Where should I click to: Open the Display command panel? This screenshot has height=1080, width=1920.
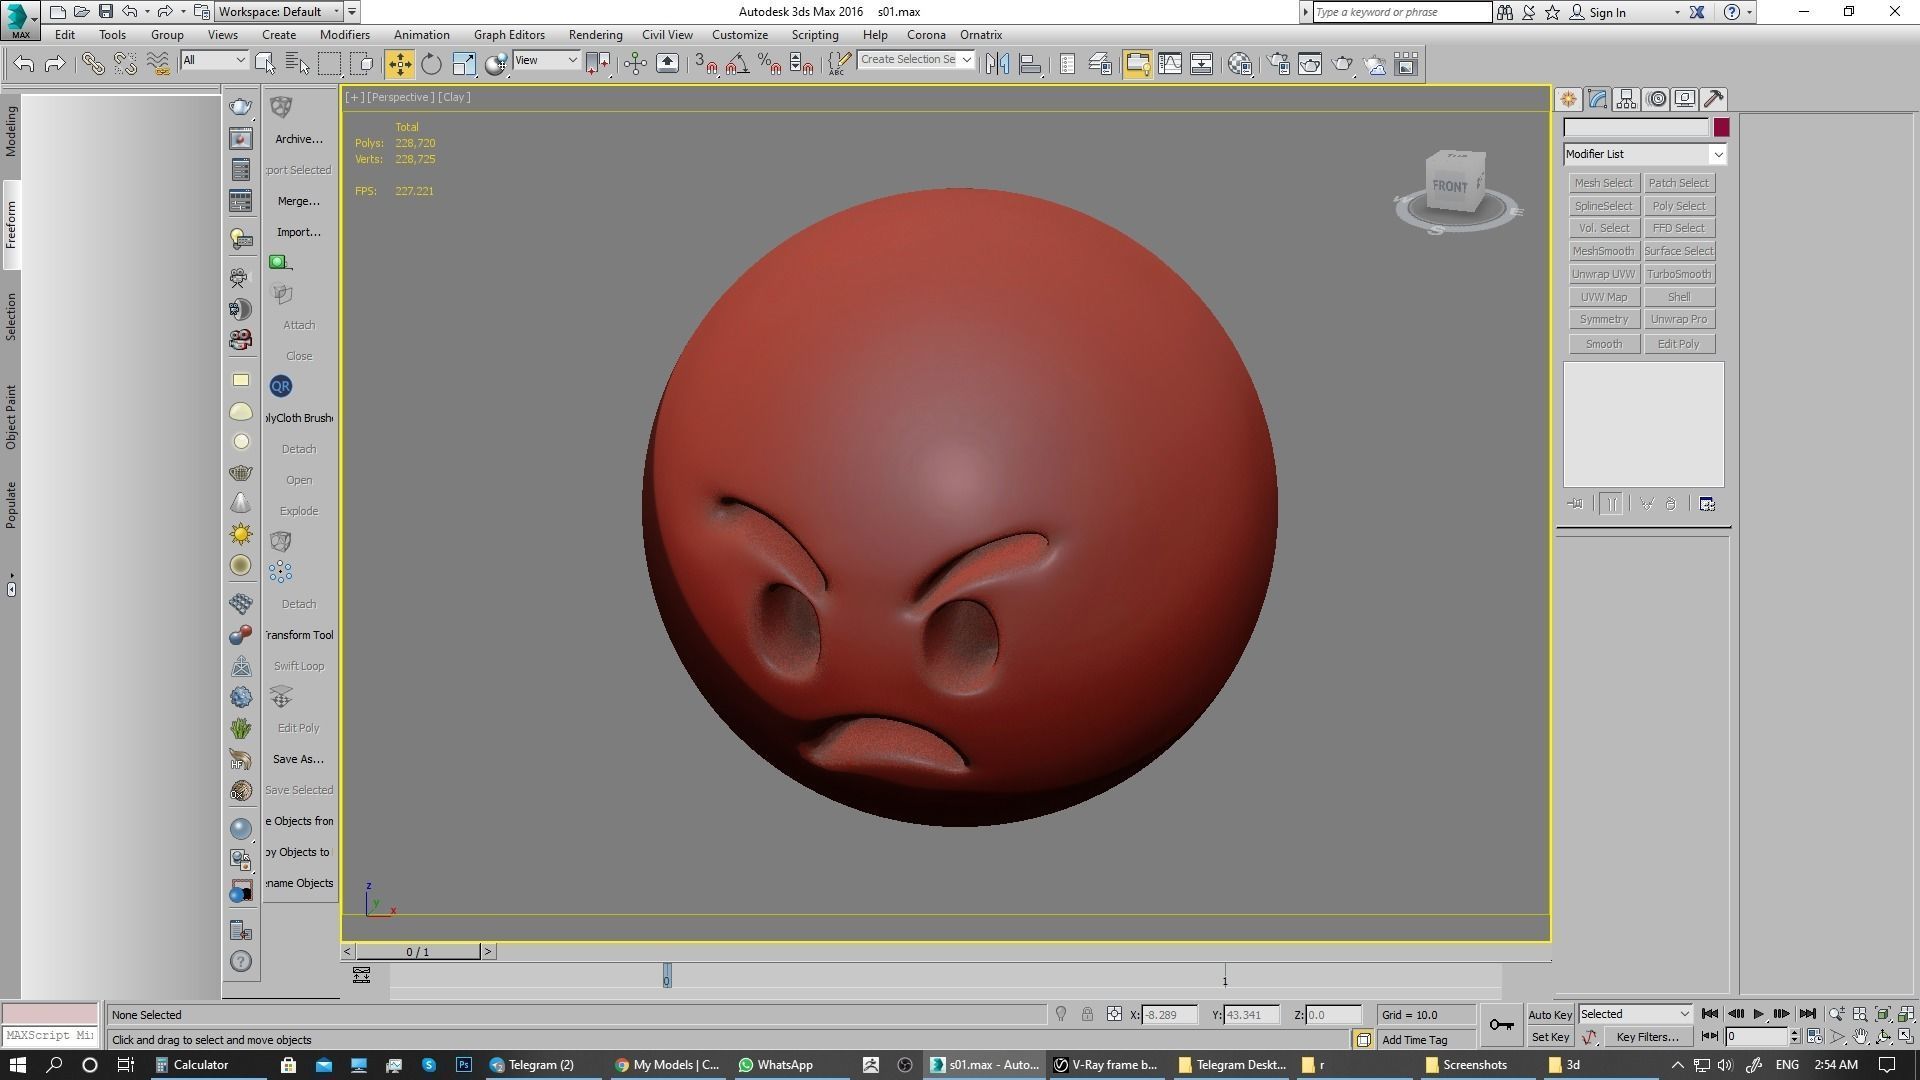pos(1685,99)
